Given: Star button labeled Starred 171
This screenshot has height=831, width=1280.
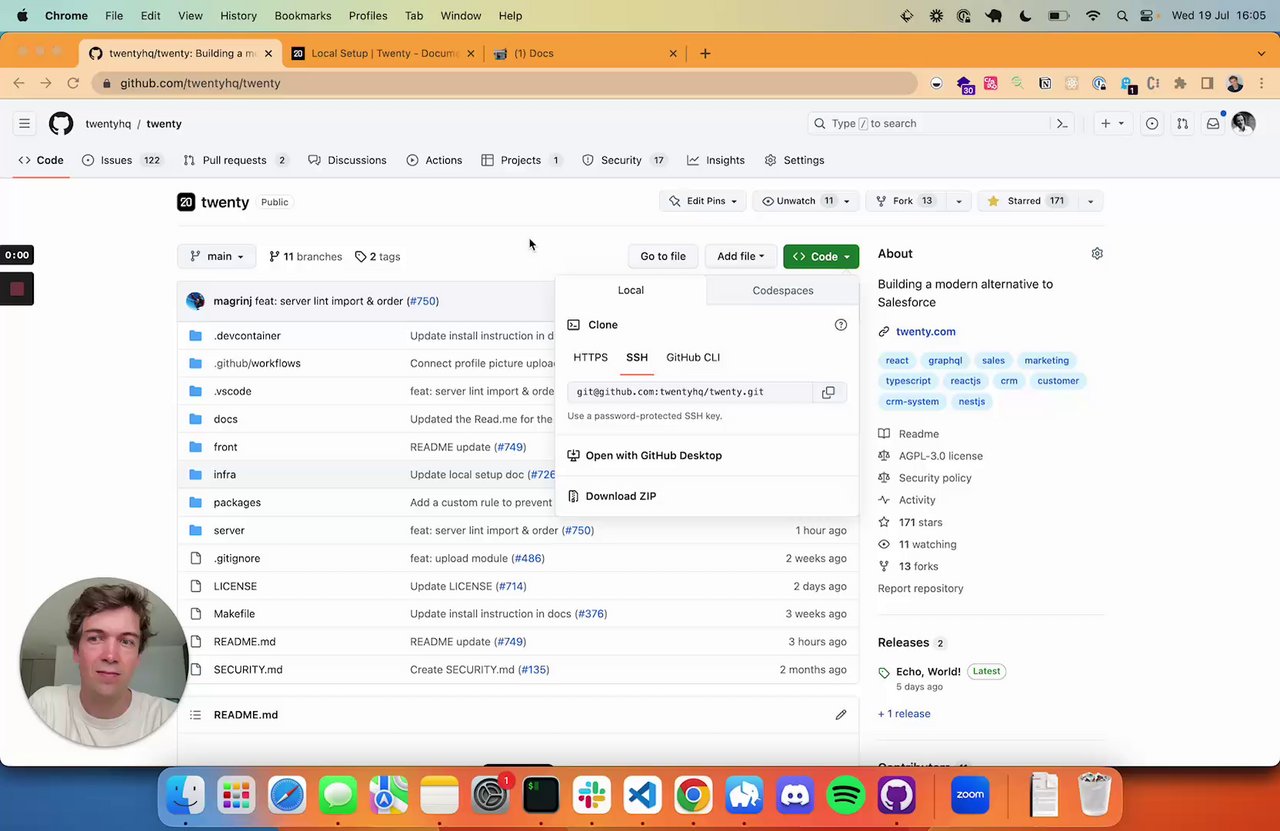Looking at the screenshot, I should pyautogui.click(x=1026, y=201).
